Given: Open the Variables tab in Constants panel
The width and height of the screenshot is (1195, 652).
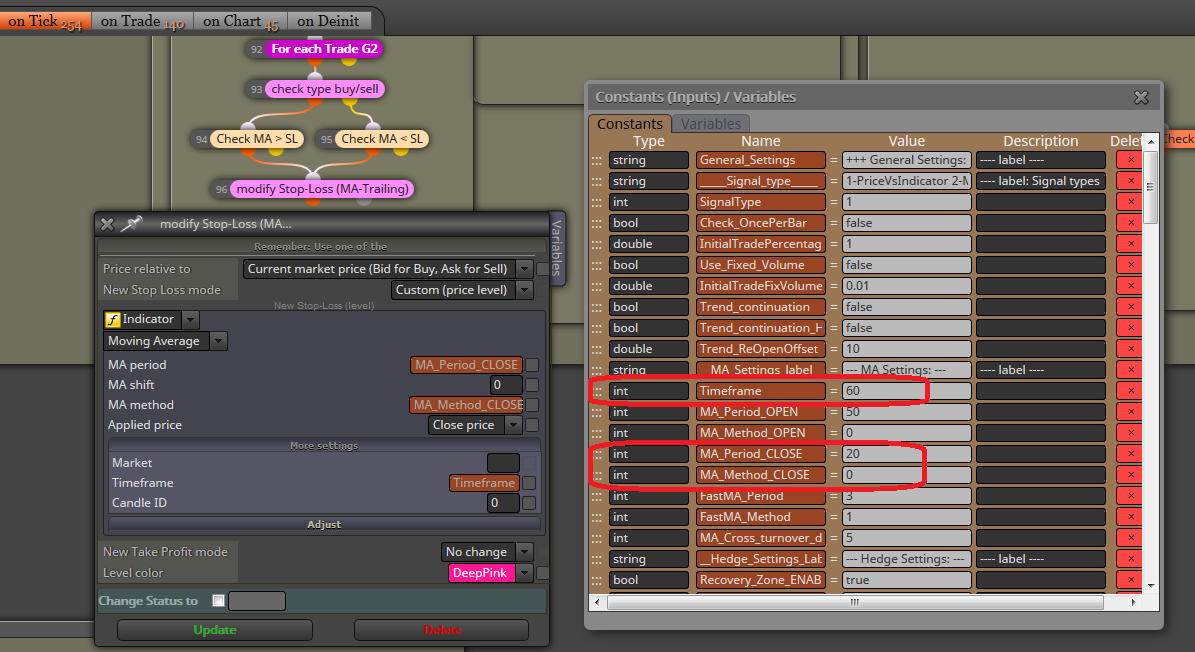Looking at the screenshot, I should coord(710,123).
